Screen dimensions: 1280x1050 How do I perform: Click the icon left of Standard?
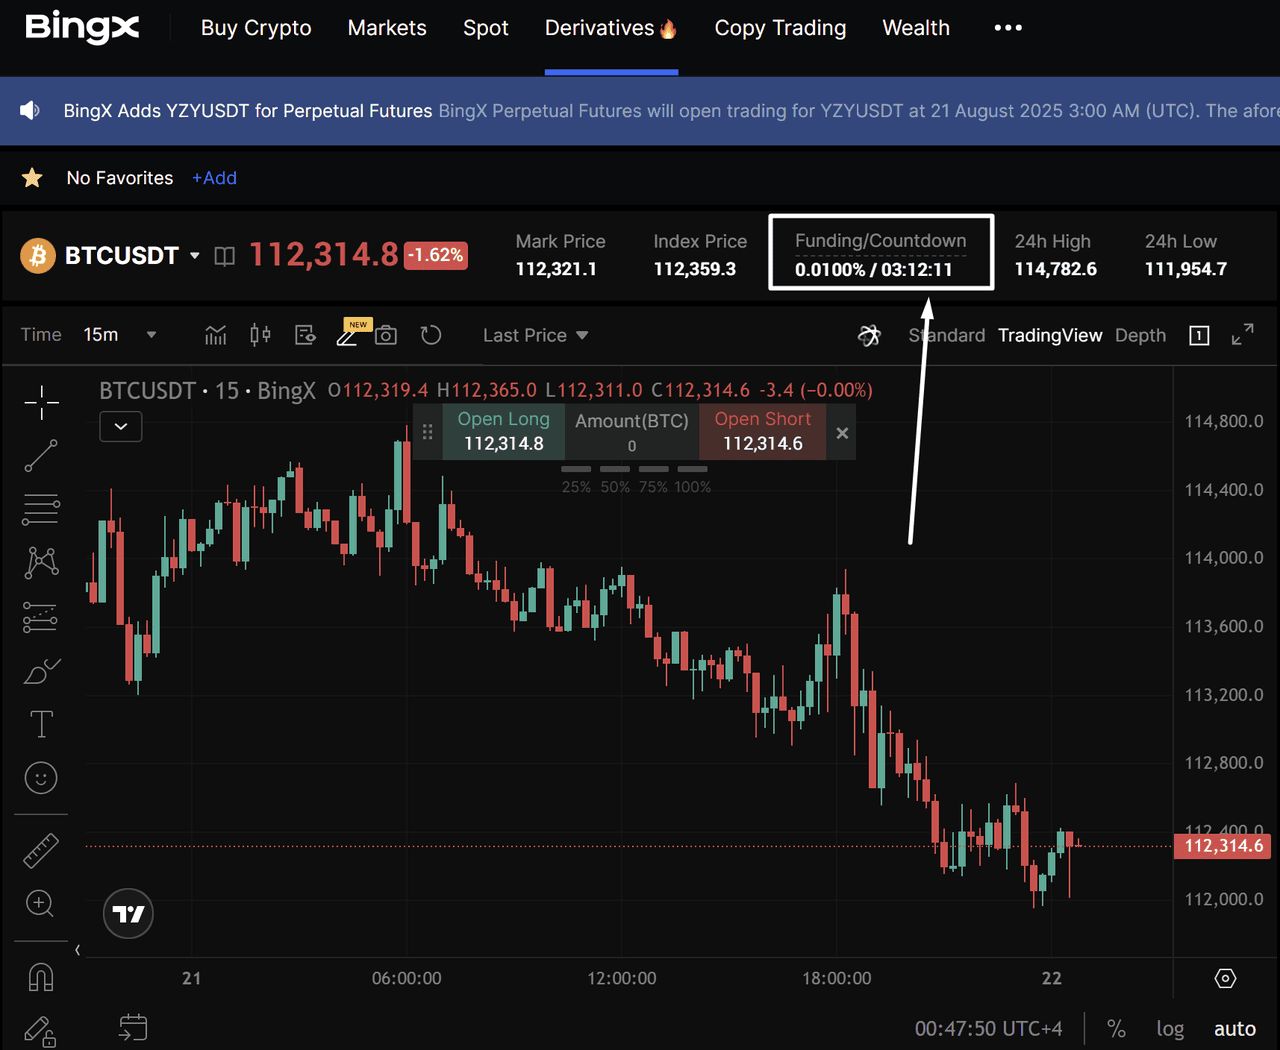click(870, 335)
